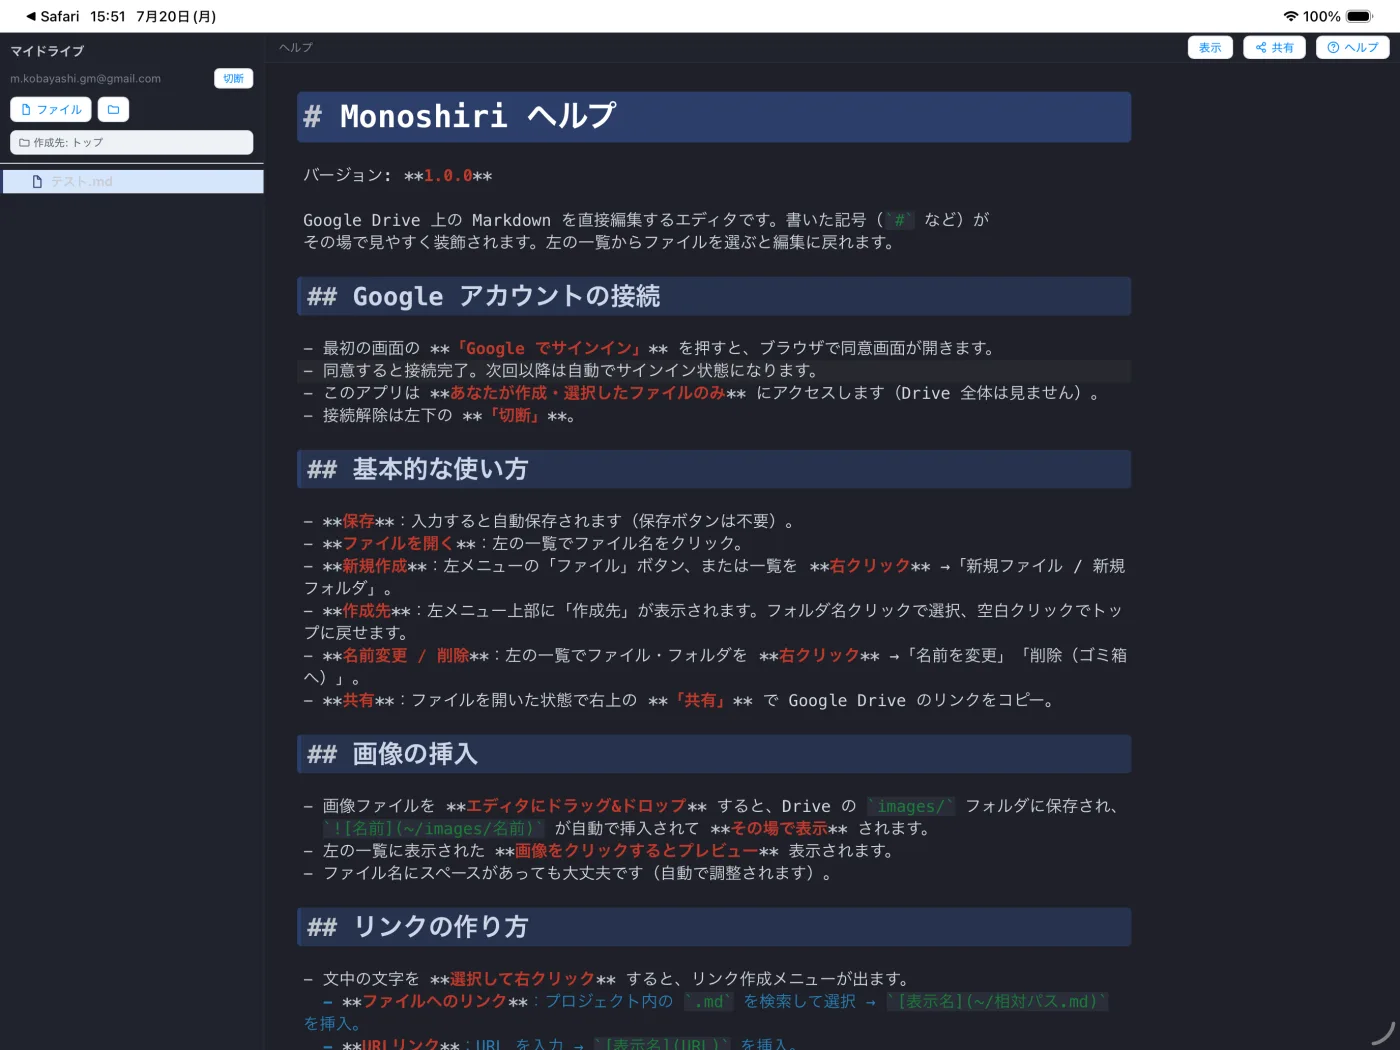Select the 作成先: トップ destination field

tap(132, 142)
